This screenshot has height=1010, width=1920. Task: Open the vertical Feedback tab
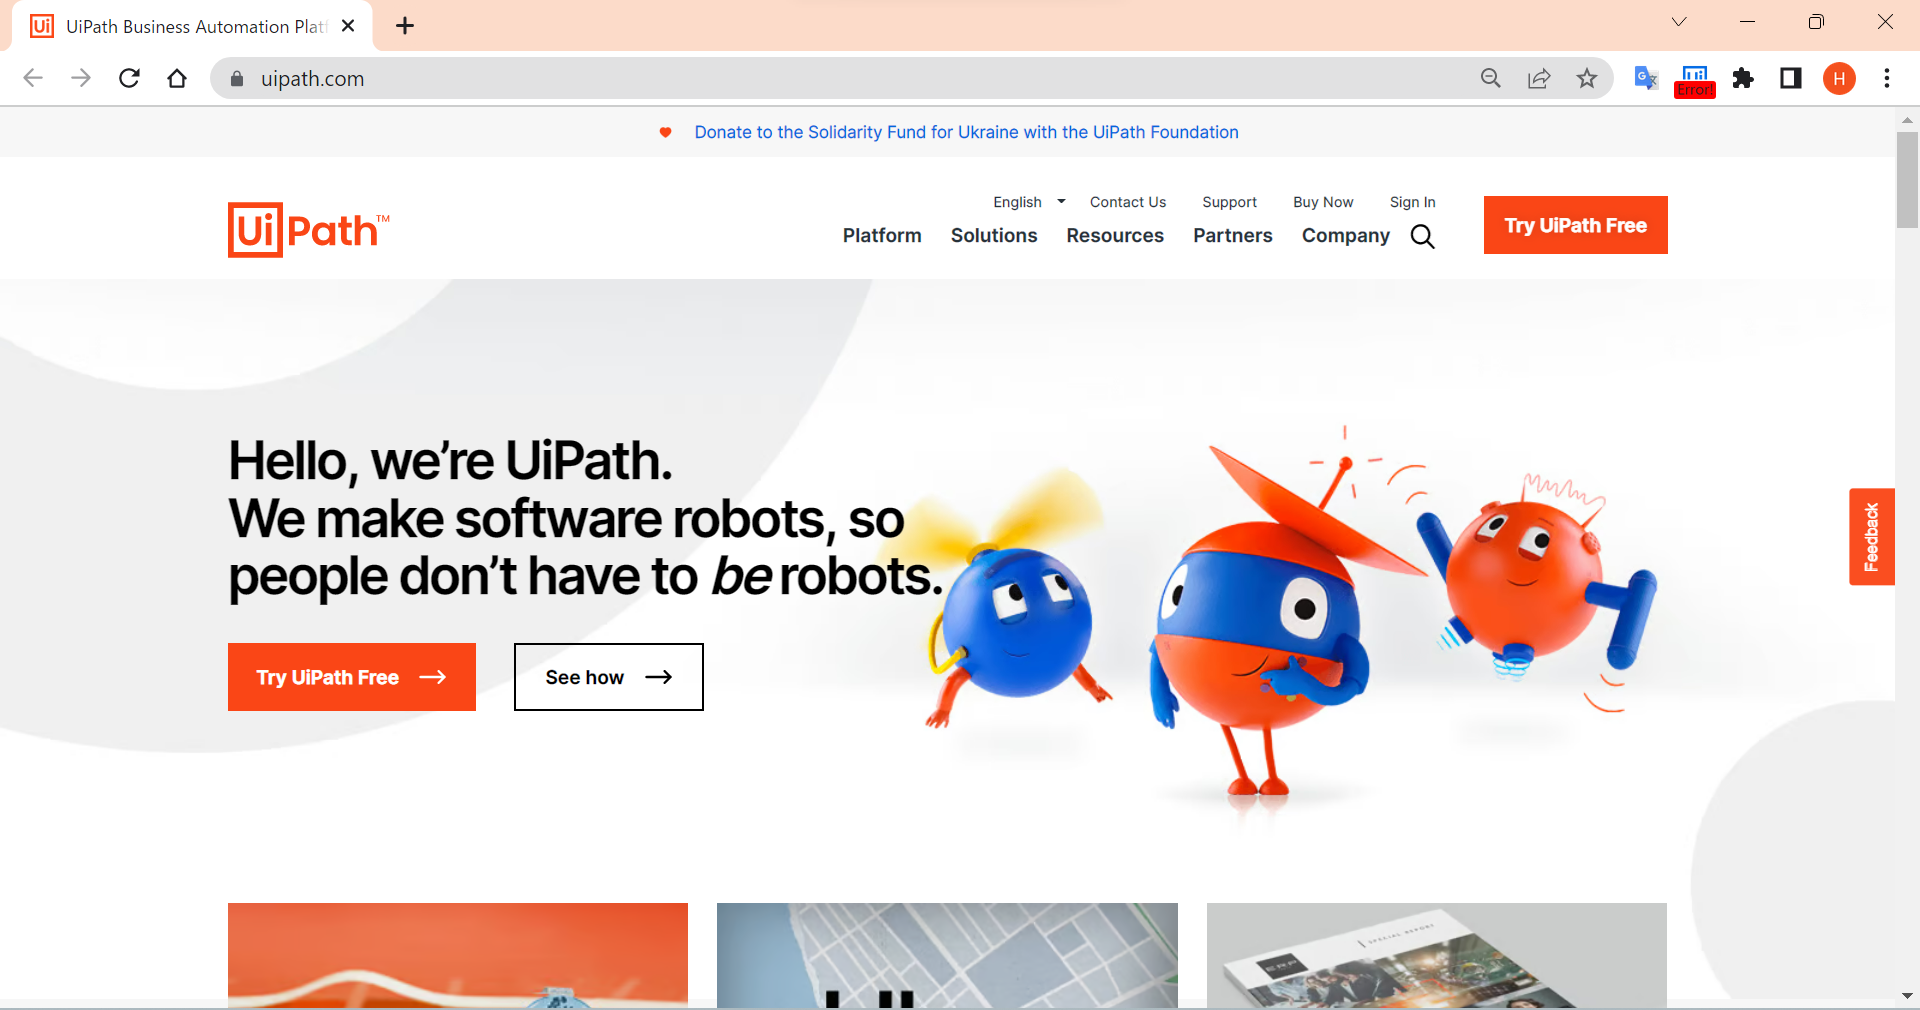1872,537
